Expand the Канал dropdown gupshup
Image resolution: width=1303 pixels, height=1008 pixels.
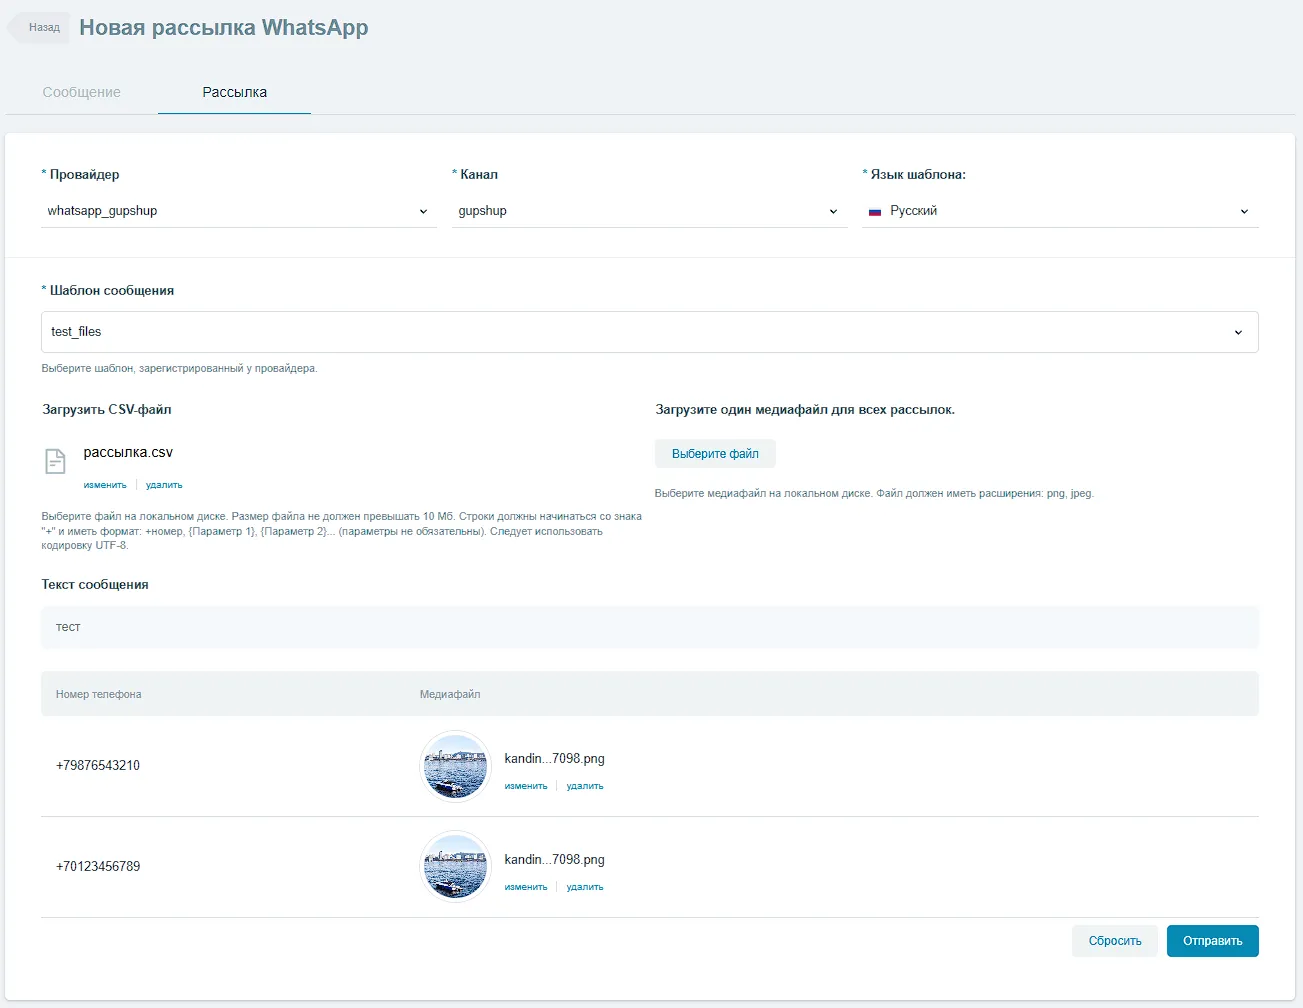click(x=648, y=211)
